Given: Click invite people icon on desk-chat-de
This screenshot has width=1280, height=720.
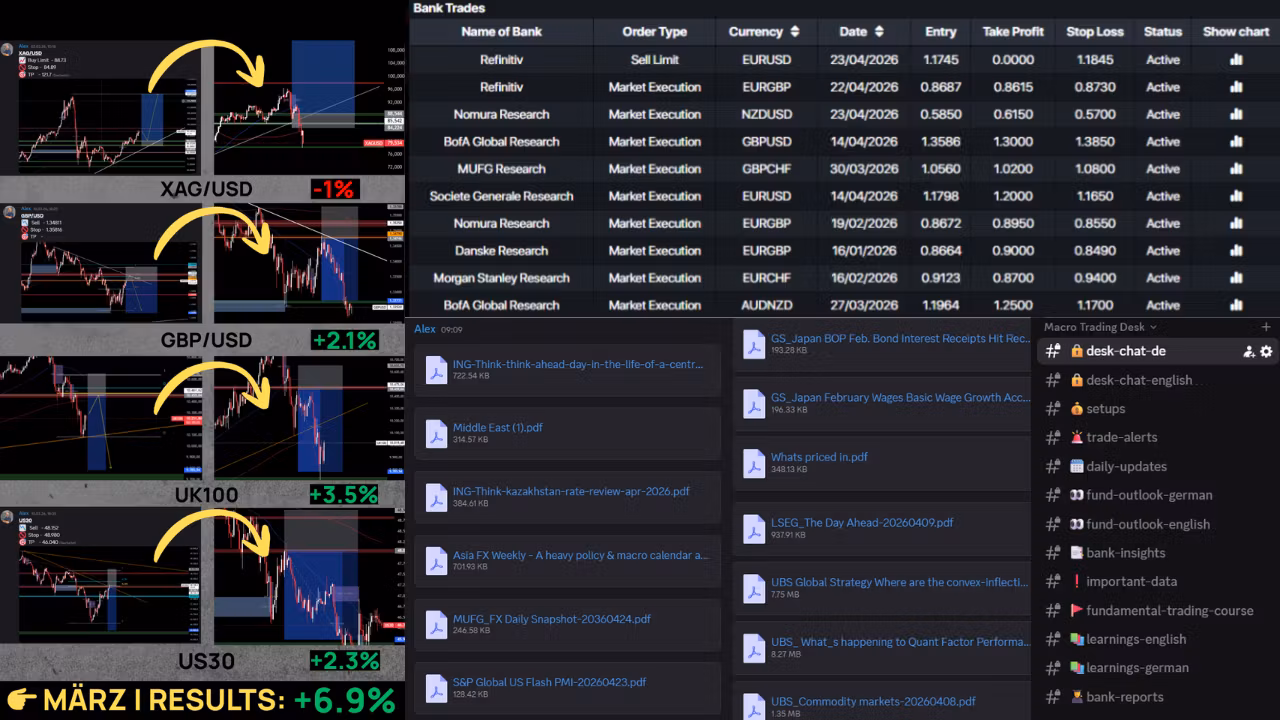Looking at the screenshot, I should (x=1249, y=351).
